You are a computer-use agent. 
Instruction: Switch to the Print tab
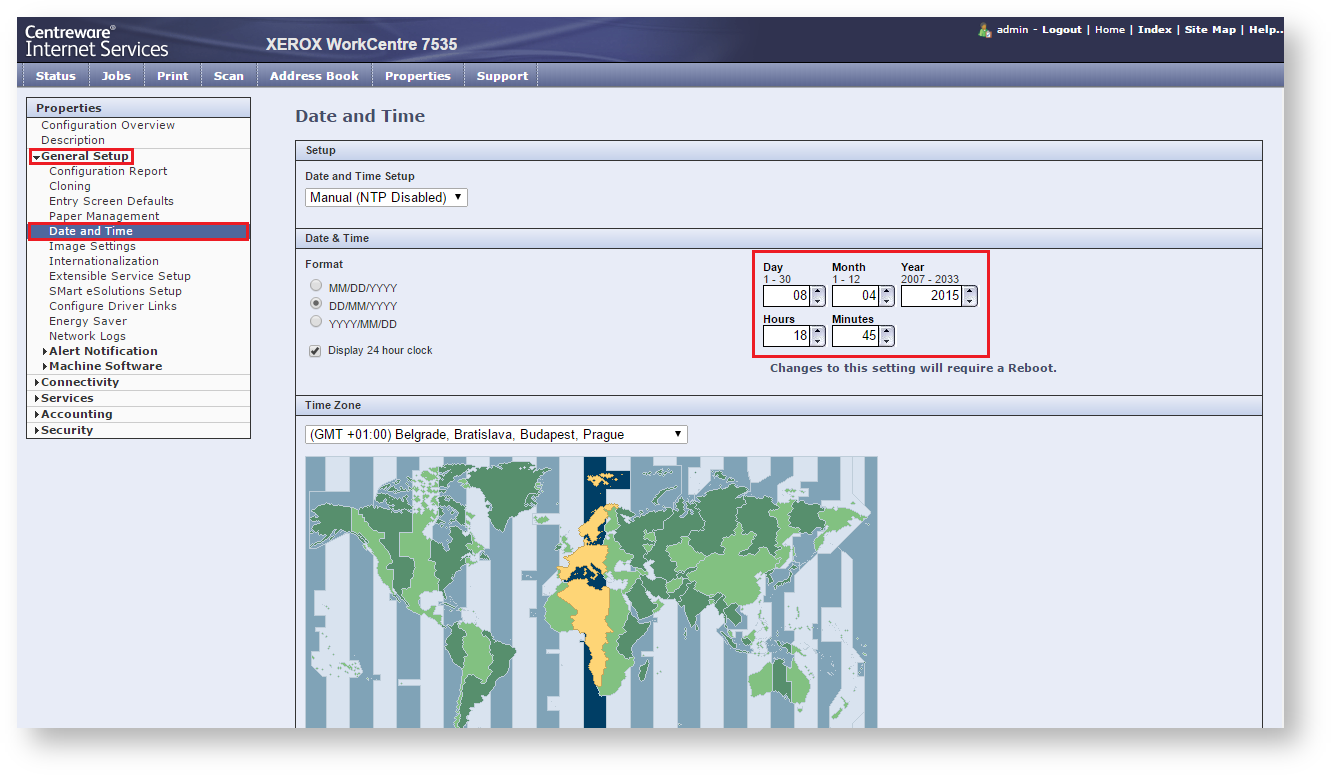[x=172, y=76]
